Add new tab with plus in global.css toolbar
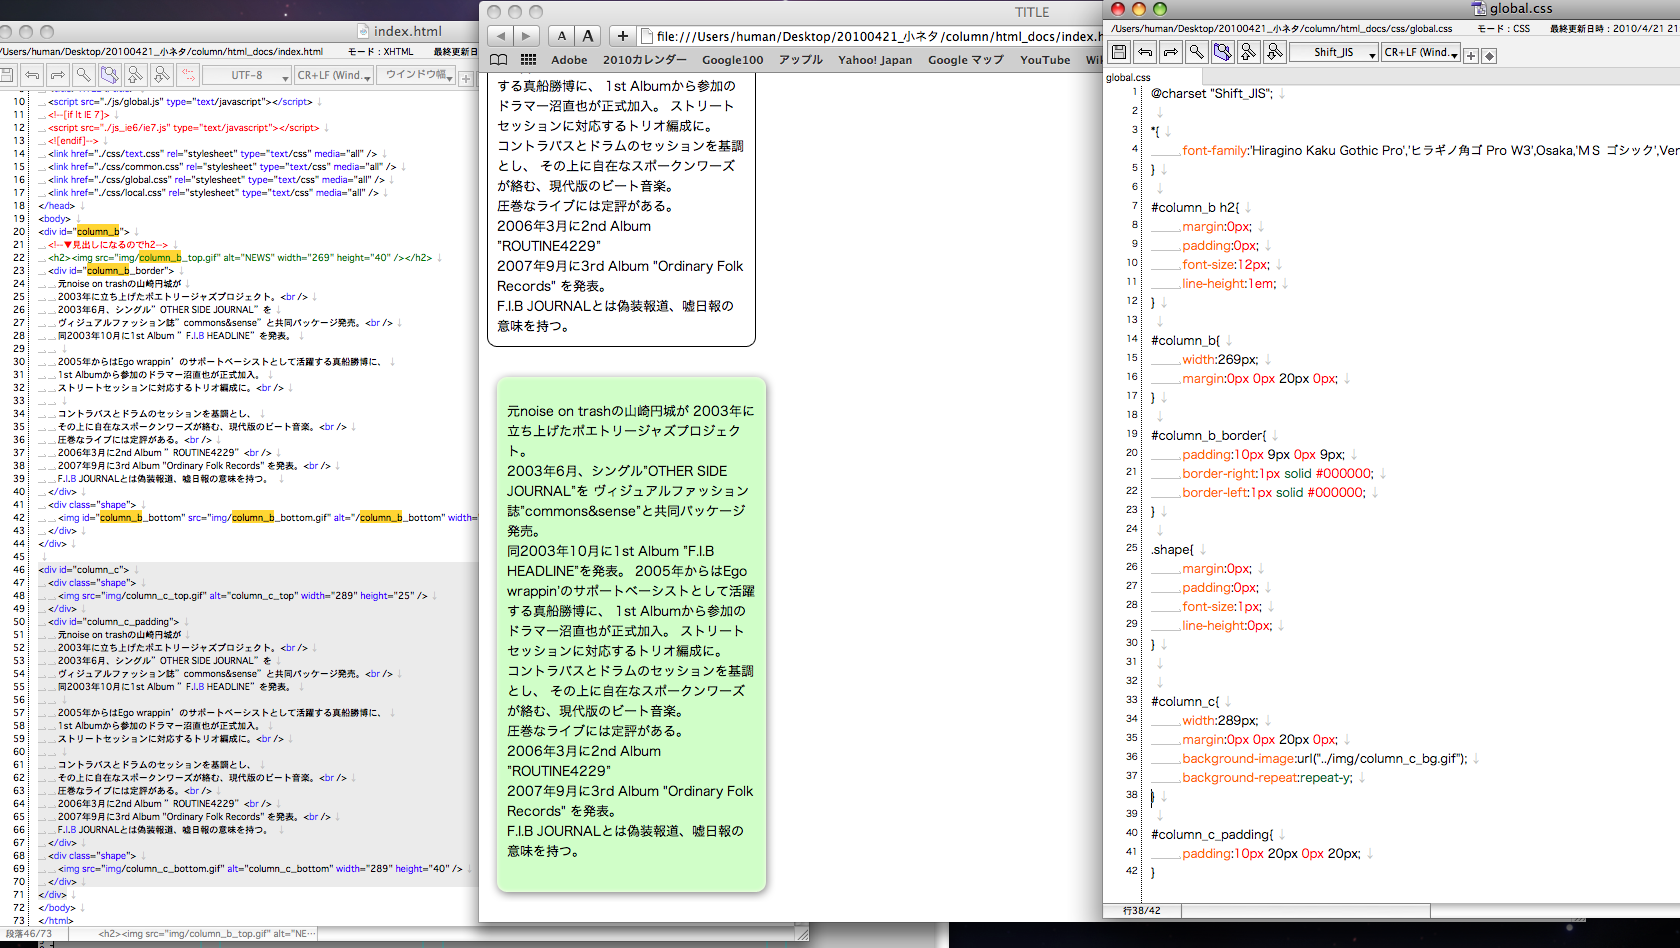1680x948 pixels. click(1471, 55)
